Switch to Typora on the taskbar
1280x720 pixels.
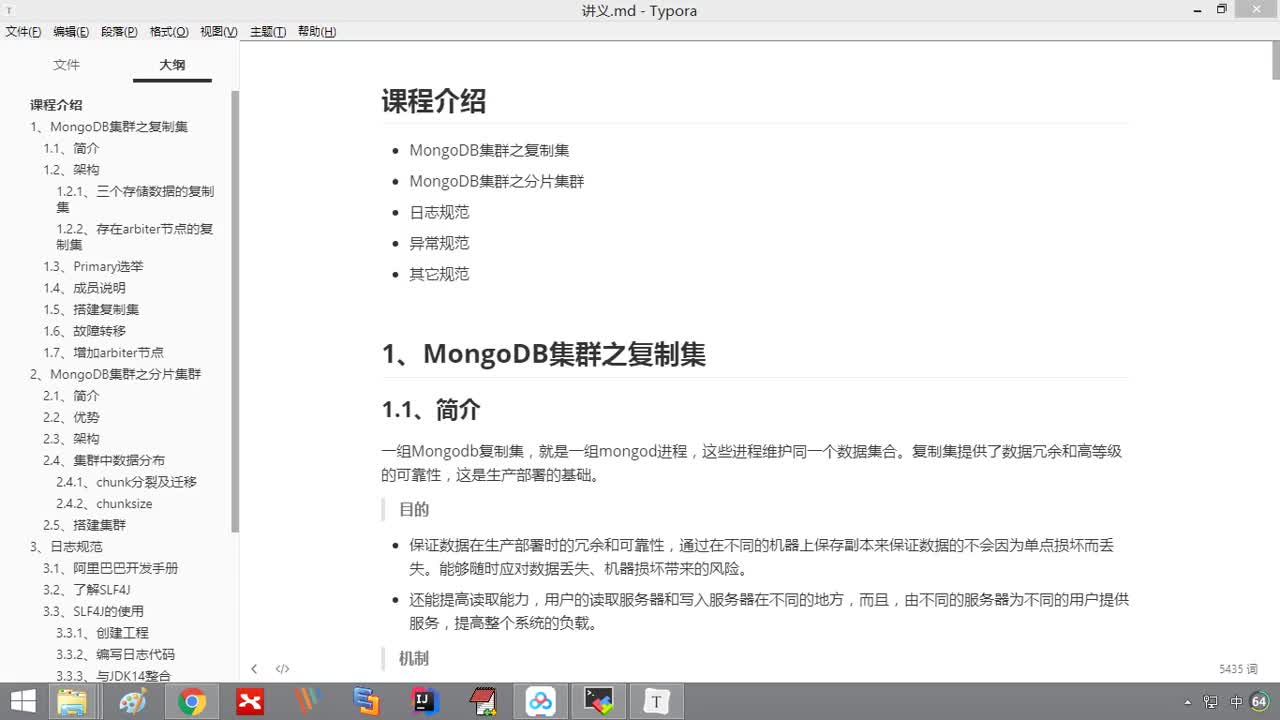point(657,702)
